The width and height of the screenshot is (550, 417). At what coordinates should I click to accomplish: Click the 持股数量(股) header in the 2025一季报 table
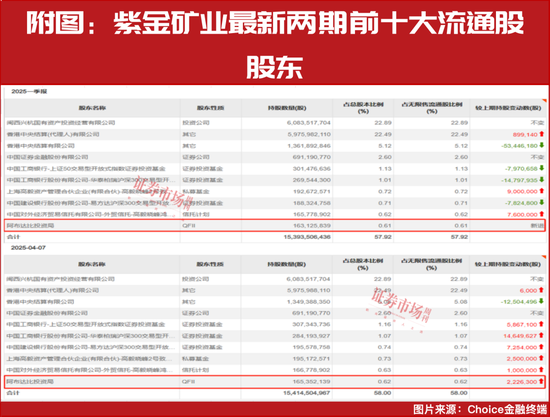coord(287,108)
